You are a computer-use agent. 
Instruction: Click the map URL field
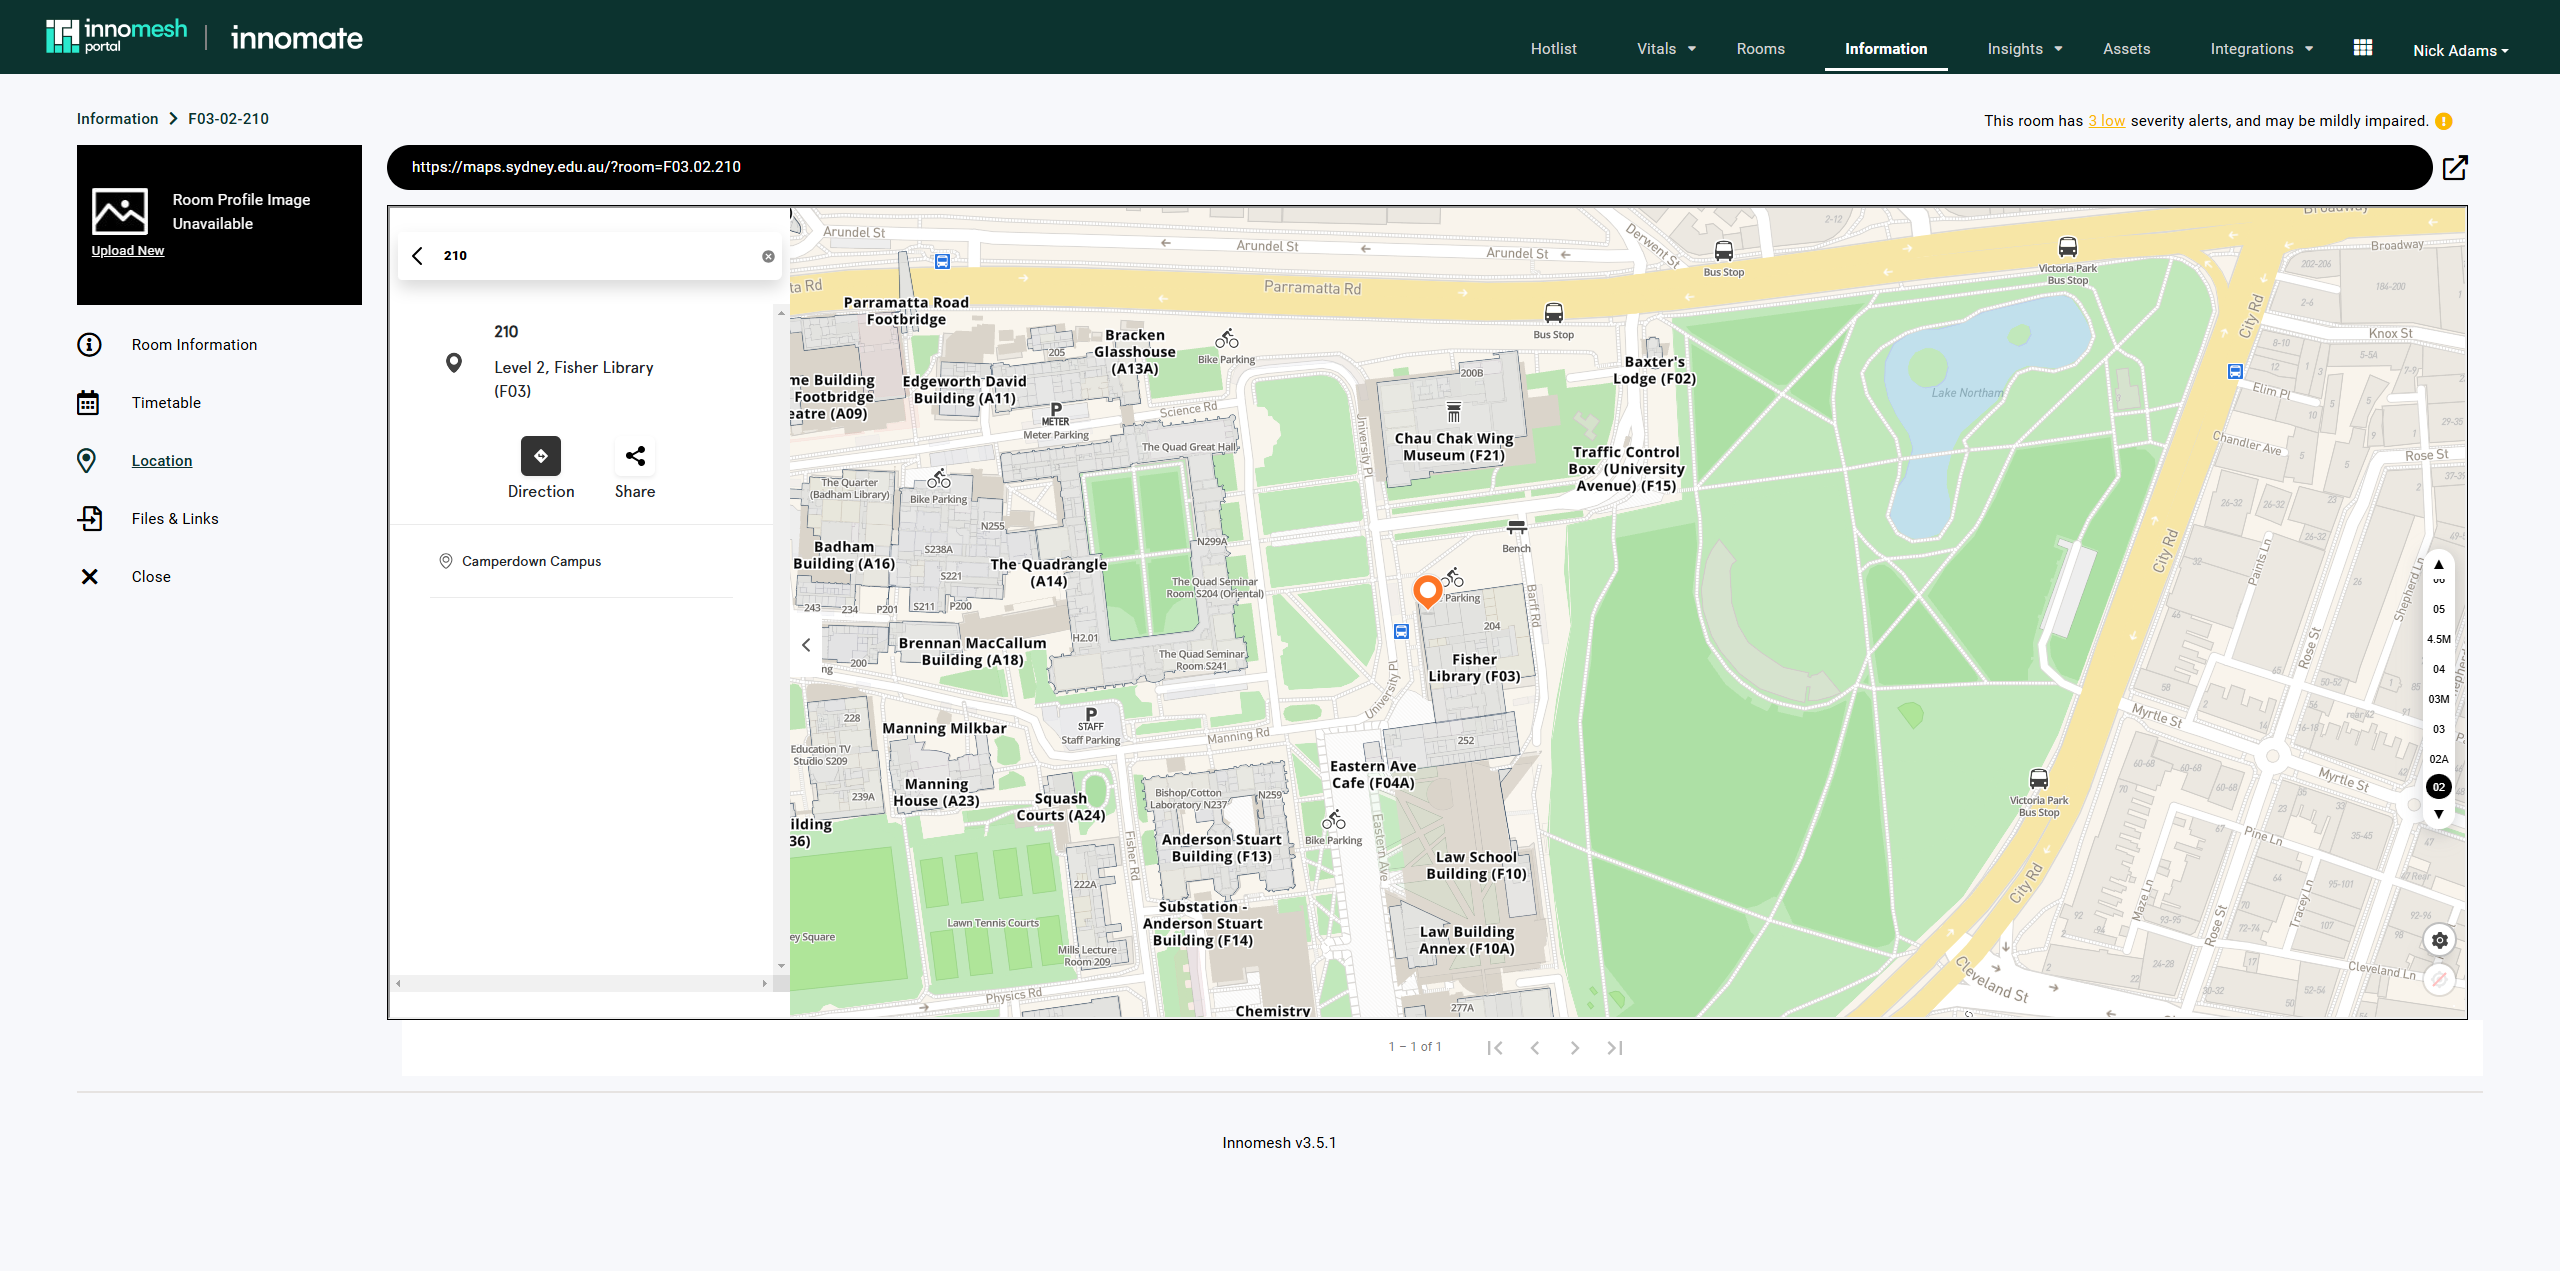coord(1409,168)
